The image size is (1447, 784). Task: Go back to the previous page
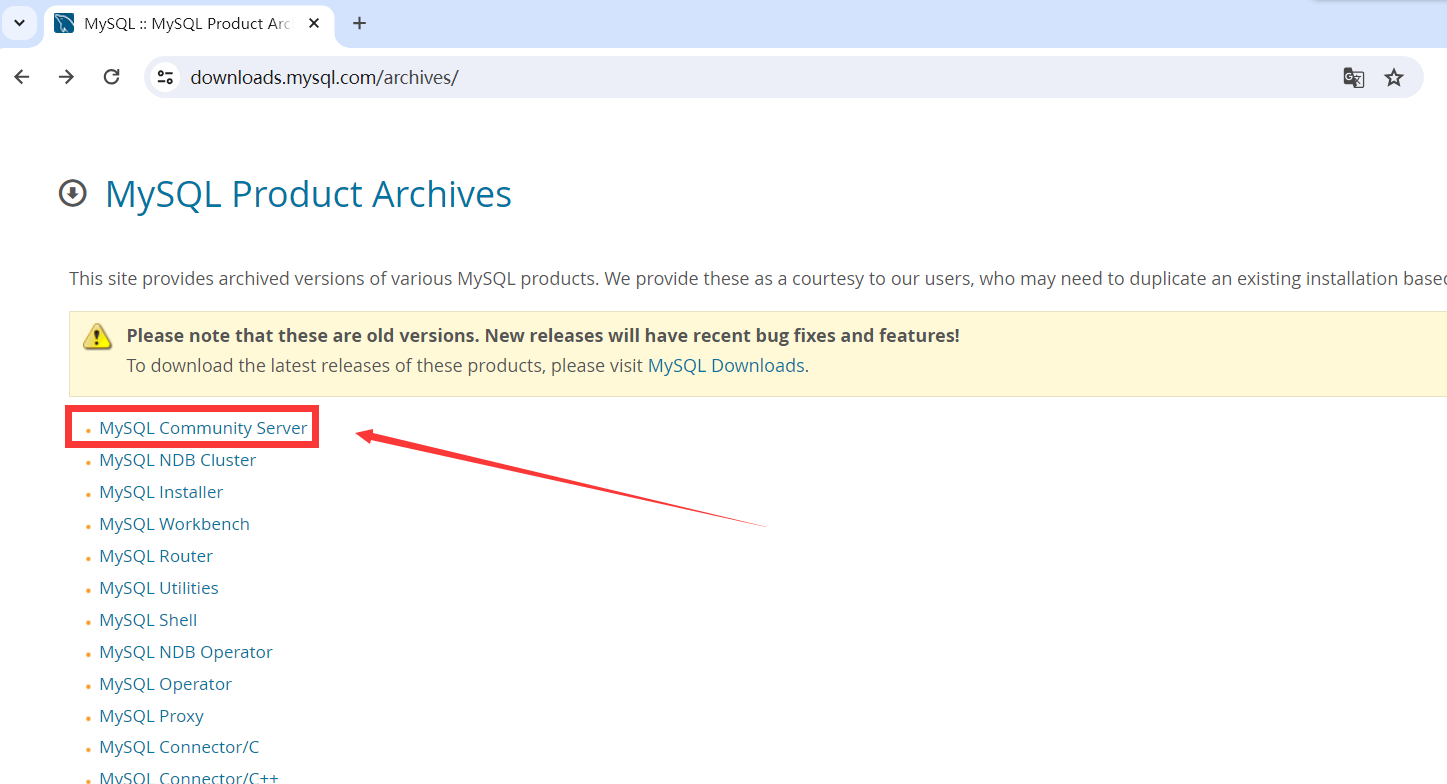click(22, 77)
